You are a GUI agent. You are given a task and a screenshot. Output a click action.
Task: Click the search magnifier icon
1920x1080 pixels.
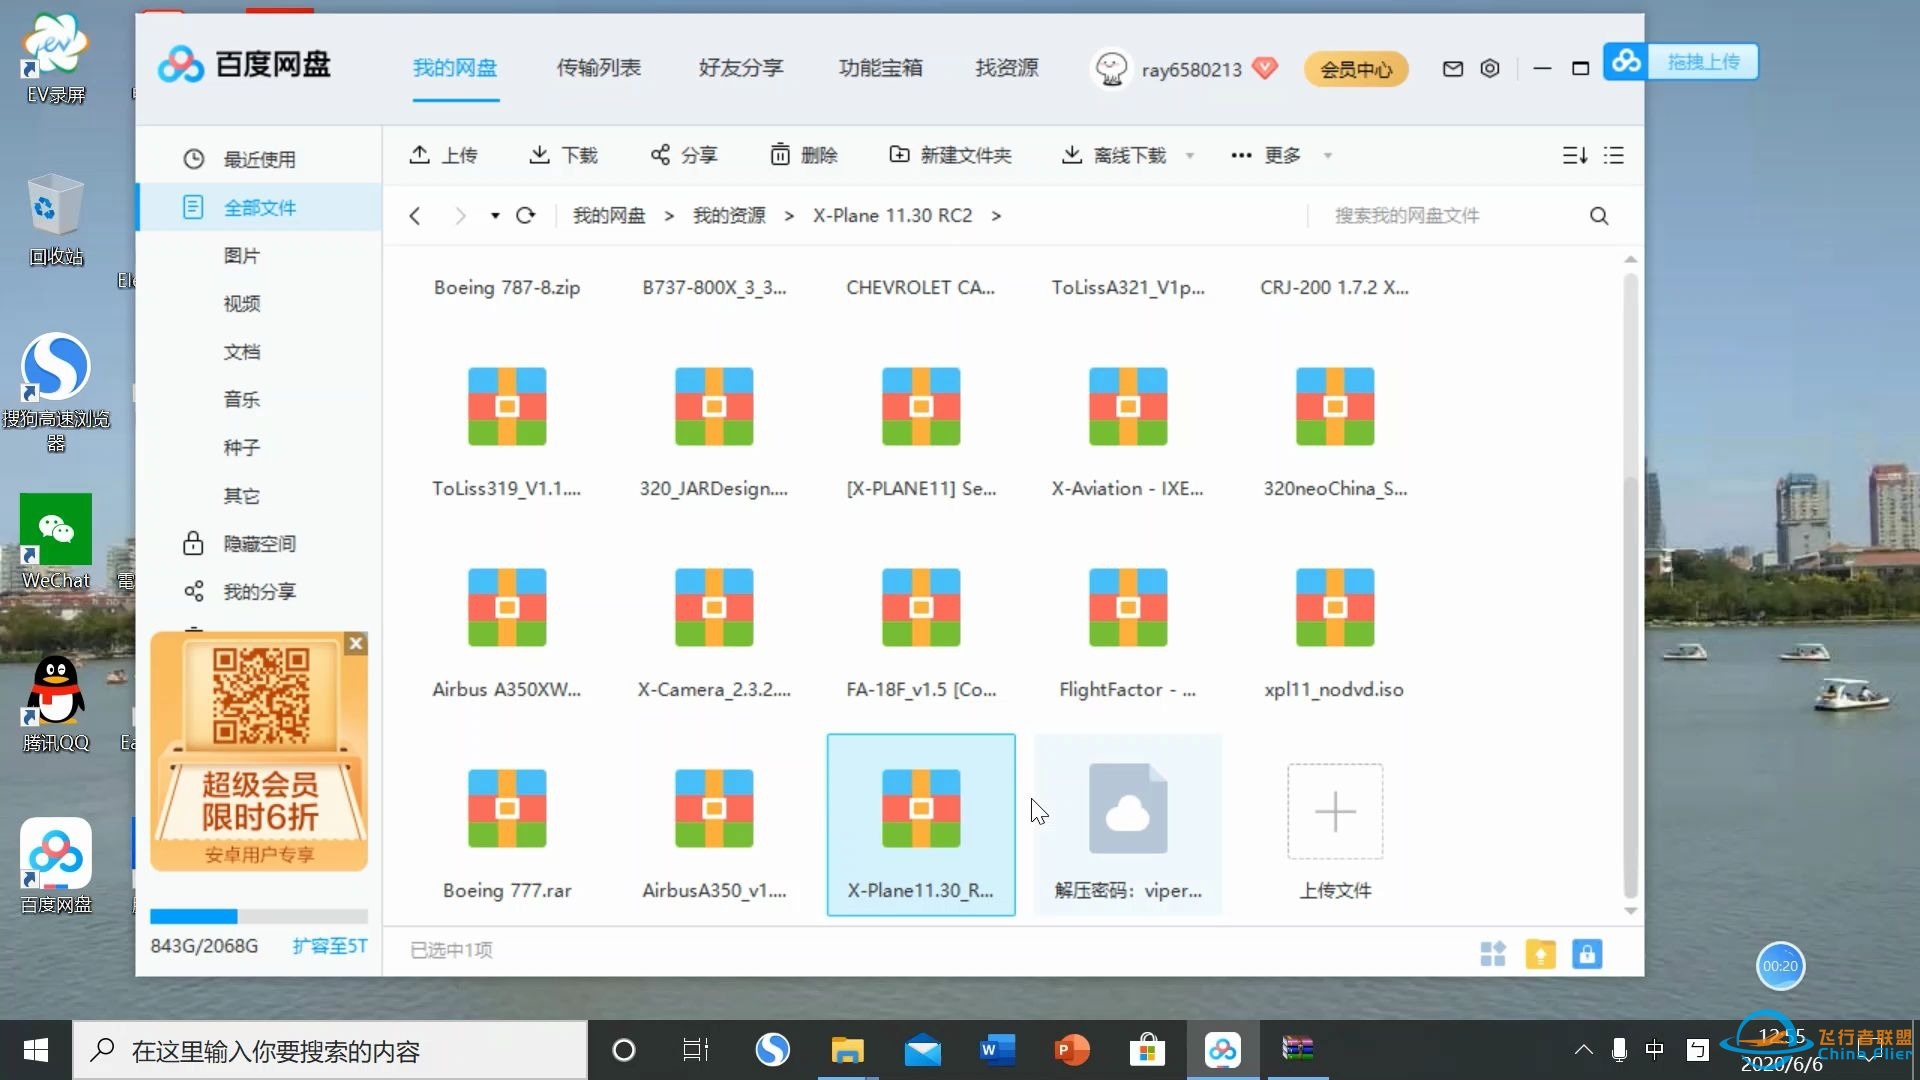pos(1599,216)
